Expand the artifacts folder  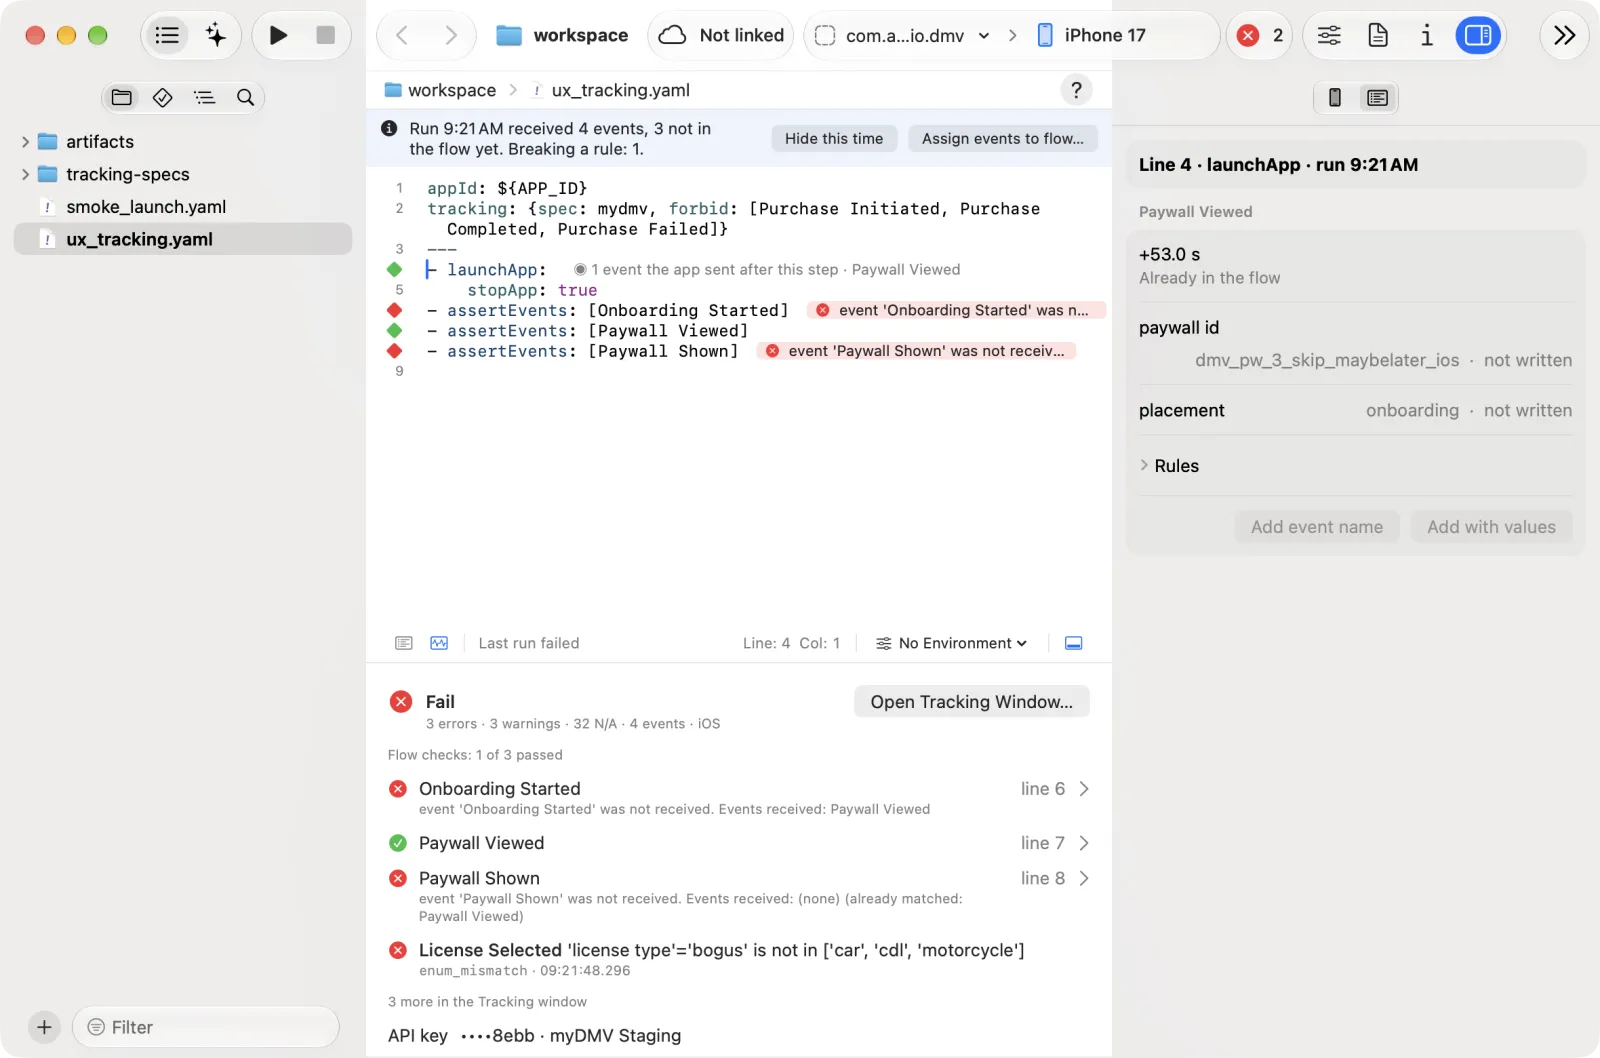25,142
